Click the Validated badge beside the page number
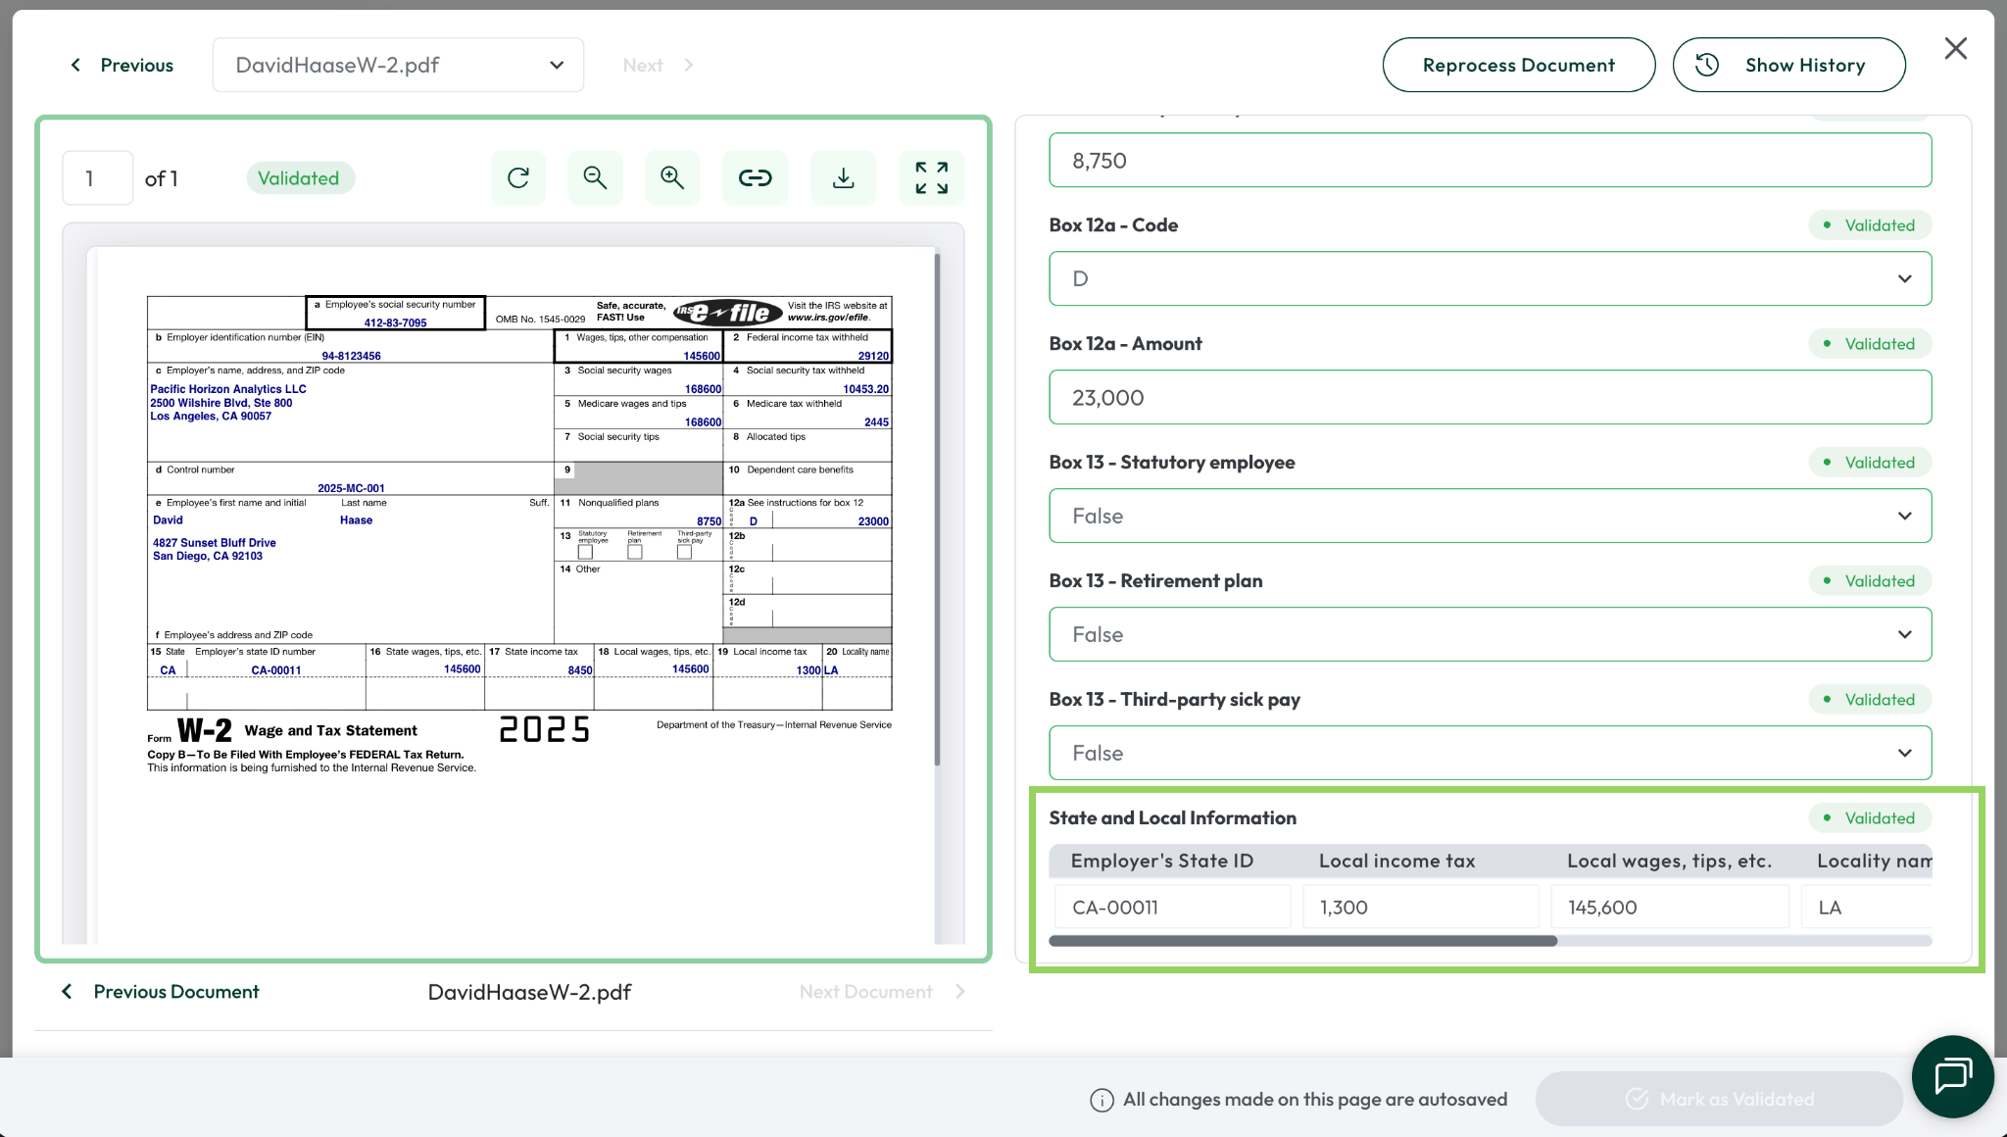This screenshot has width=2007, height=1137. [299, 178]
